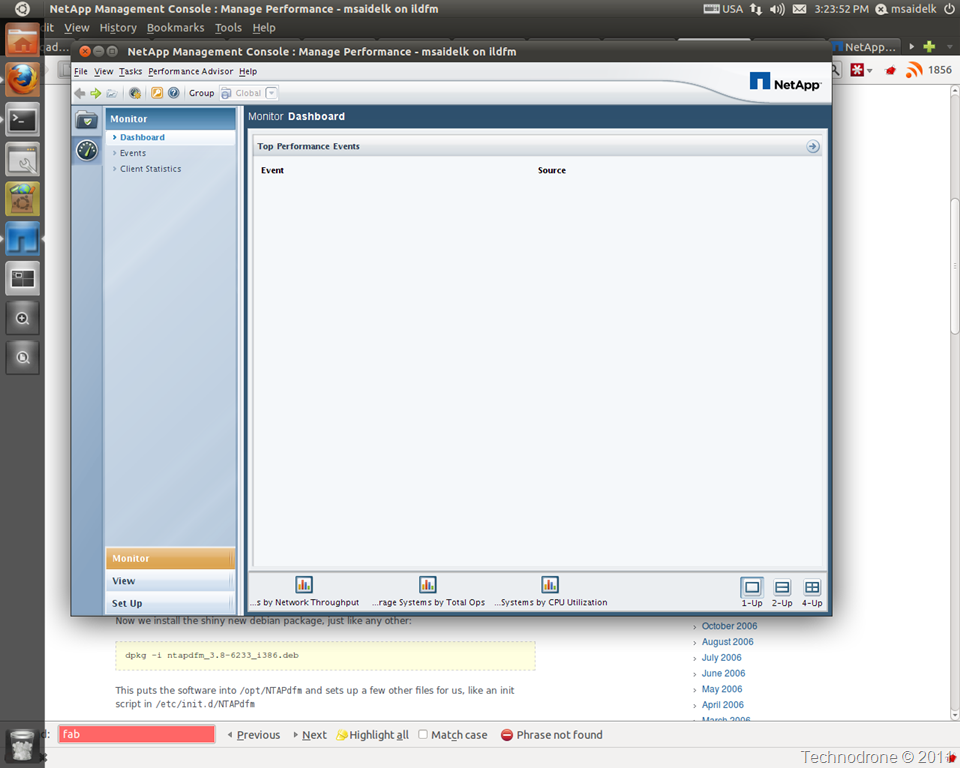This screenshot has height=768, width=960.
Task: Open Ubuntu Software Center from launcher
Action: pyautogui.click(x=22, y=199)
